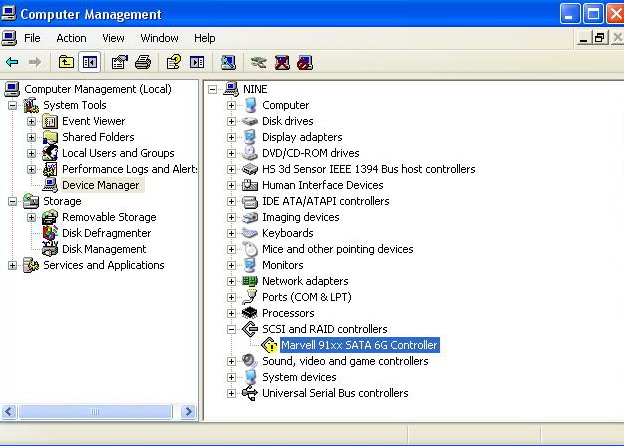Select HS 3d Sensor IEEE 1394 entry

[369, 169]
